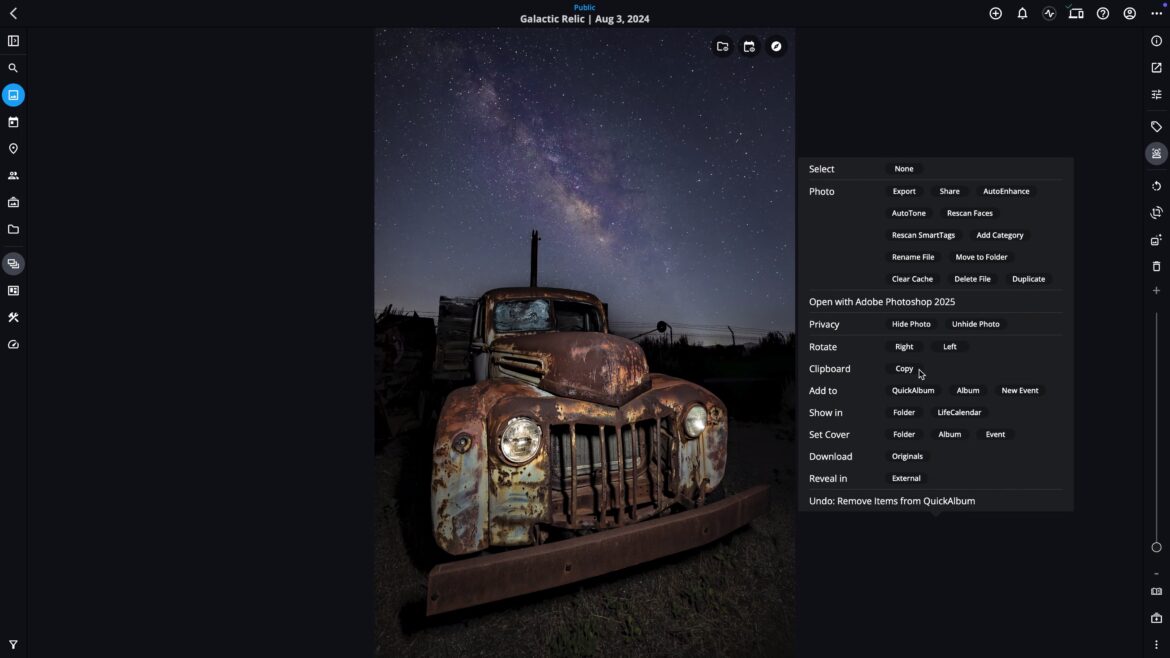
Task: Toggle the left sidebar panel icon
Action: (13, 41)
